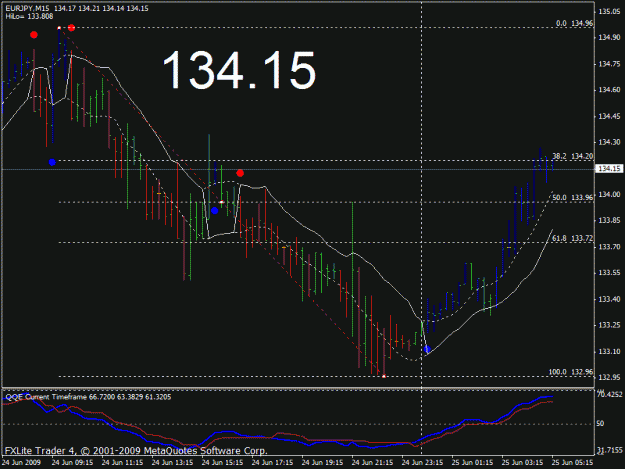
Task: Click the 24 Jun 19:15 time label
Action: point(322,463)
